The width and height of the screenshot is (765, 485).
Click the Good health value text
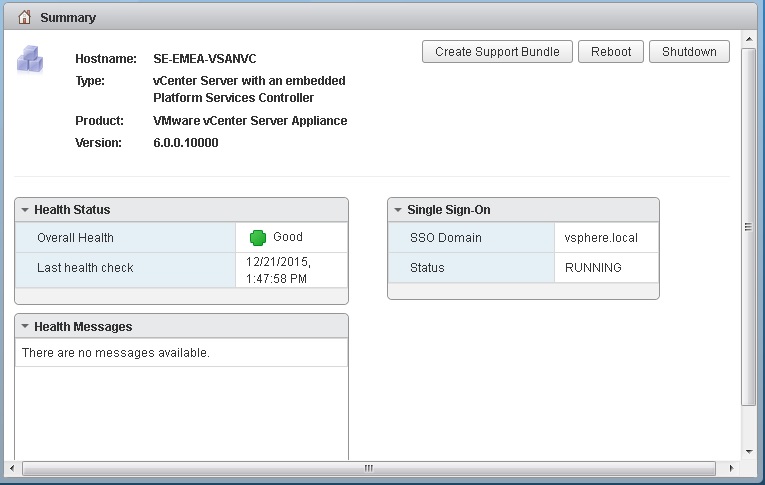tap(288, 237)
